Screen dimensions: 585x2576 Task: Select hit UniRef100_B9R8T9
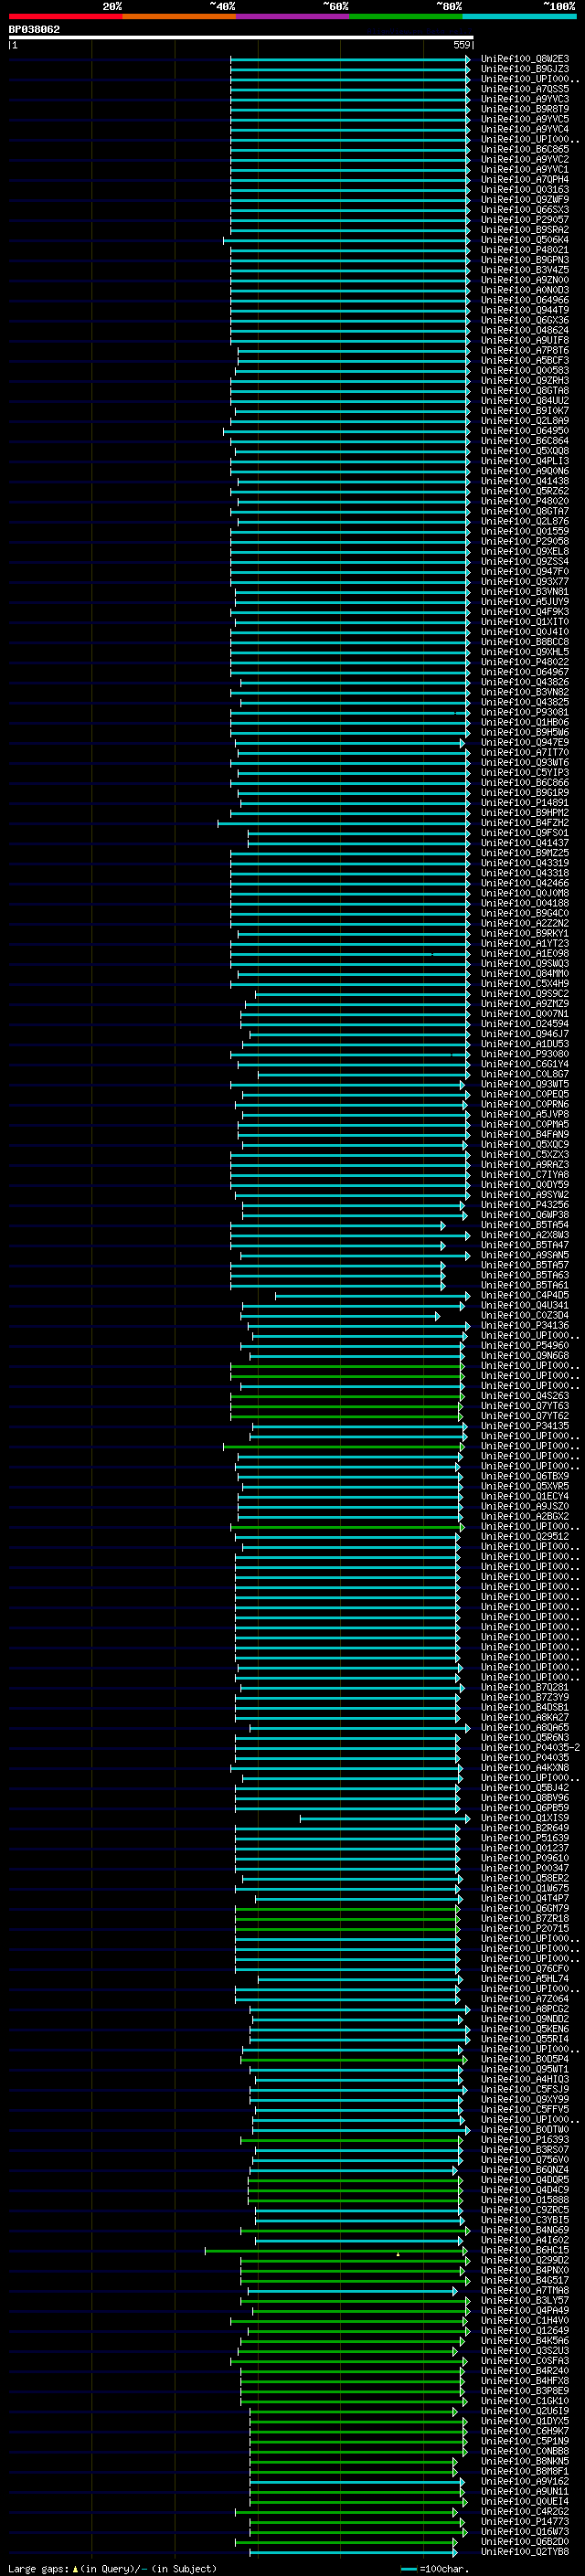tap(525, 109)
